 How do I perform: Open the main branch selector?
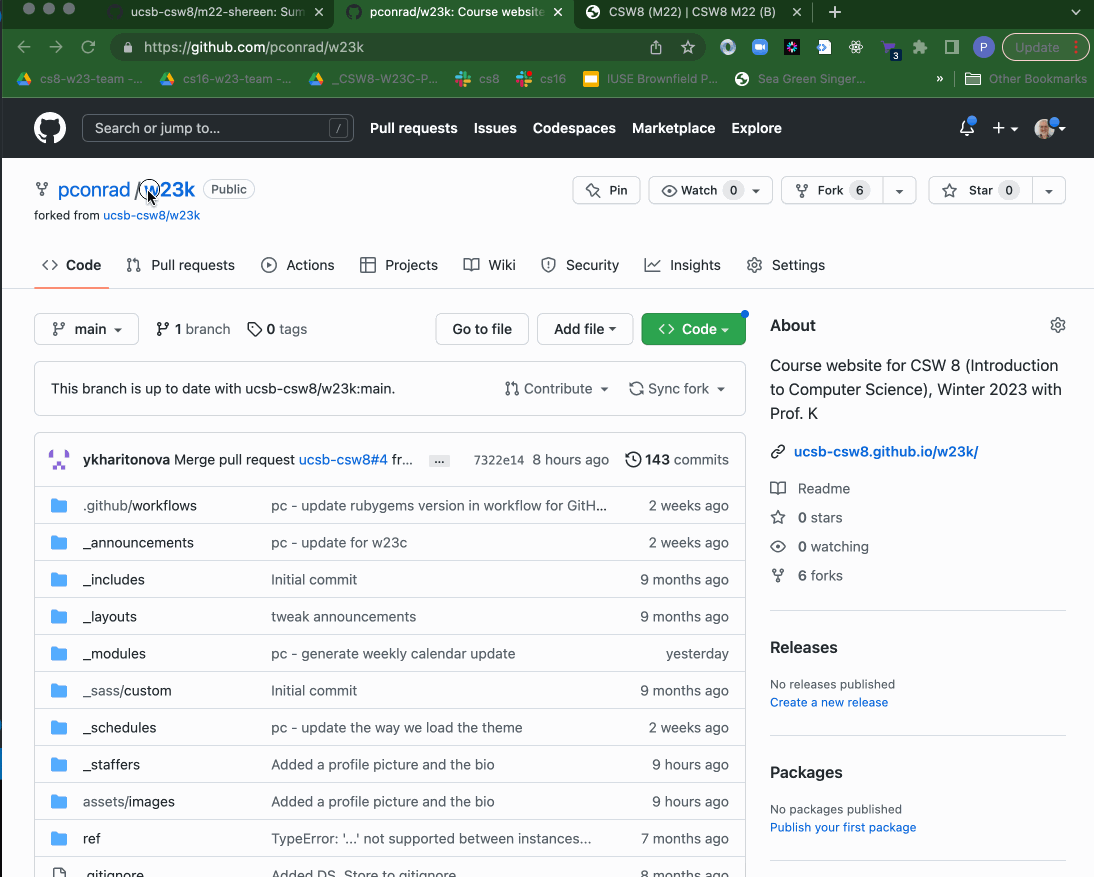coord(87,329)
